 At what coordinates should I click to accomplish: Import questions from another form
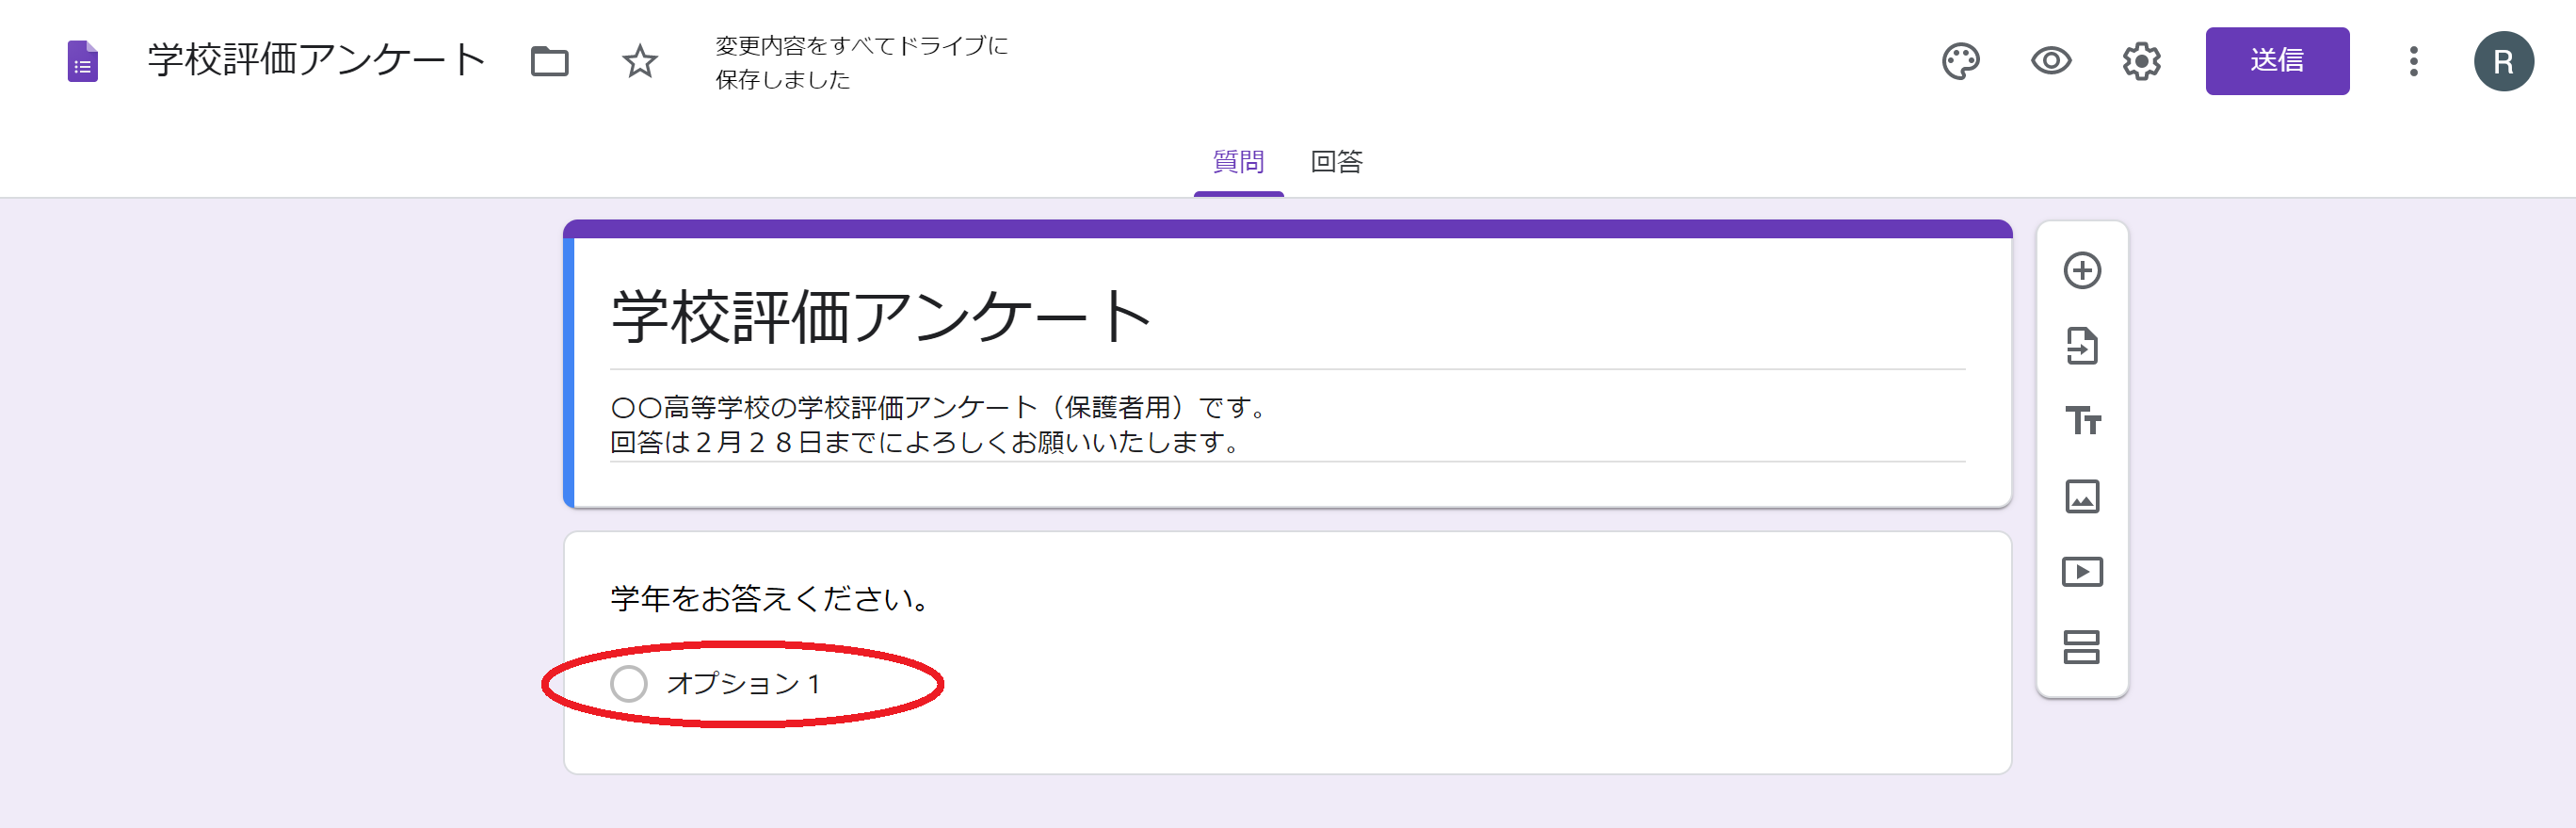pyautogui.click(x=2082, y=346)
